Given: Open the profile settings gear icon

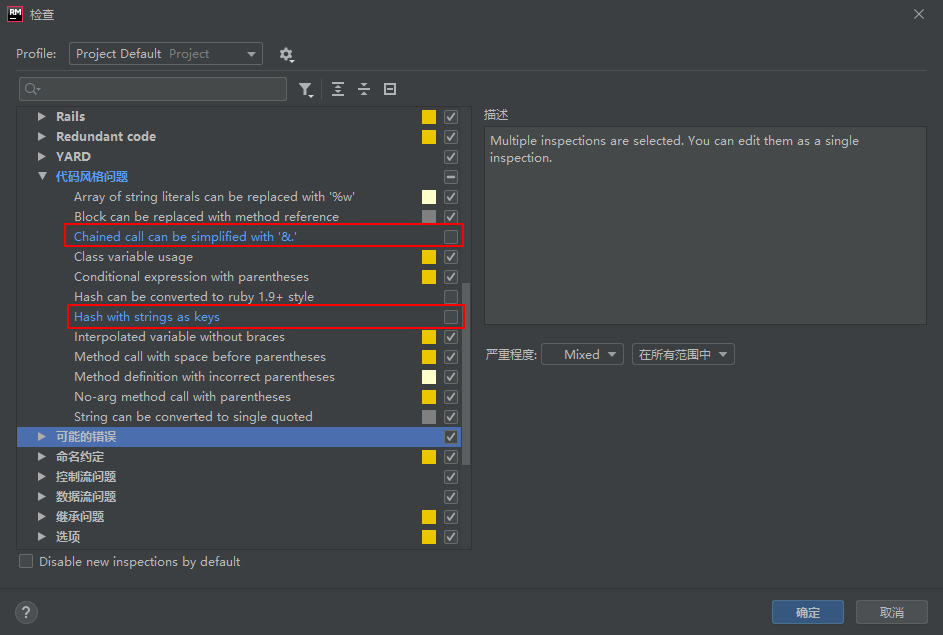Looking at the screenshot, I should pos(286,54).
